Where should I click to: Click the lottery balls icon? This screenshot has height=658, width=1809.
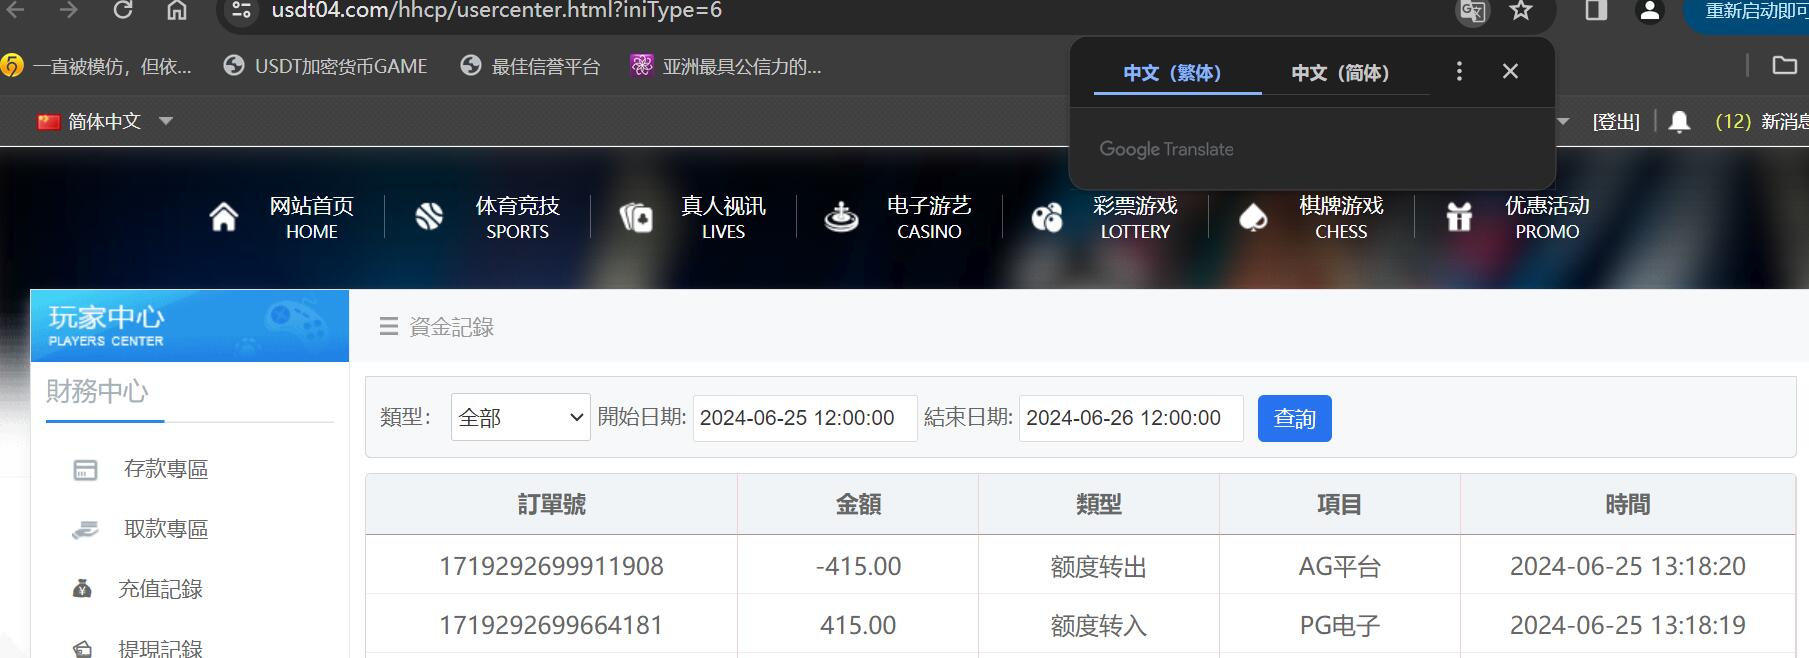coord(1047,217)
